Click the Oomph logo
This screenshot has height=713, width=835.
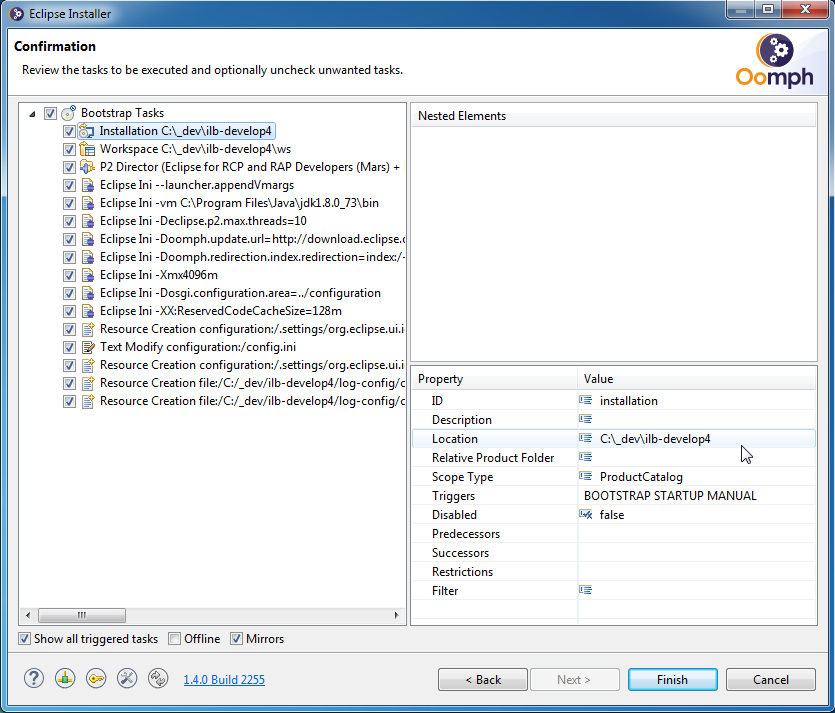(x=775, y=61)
